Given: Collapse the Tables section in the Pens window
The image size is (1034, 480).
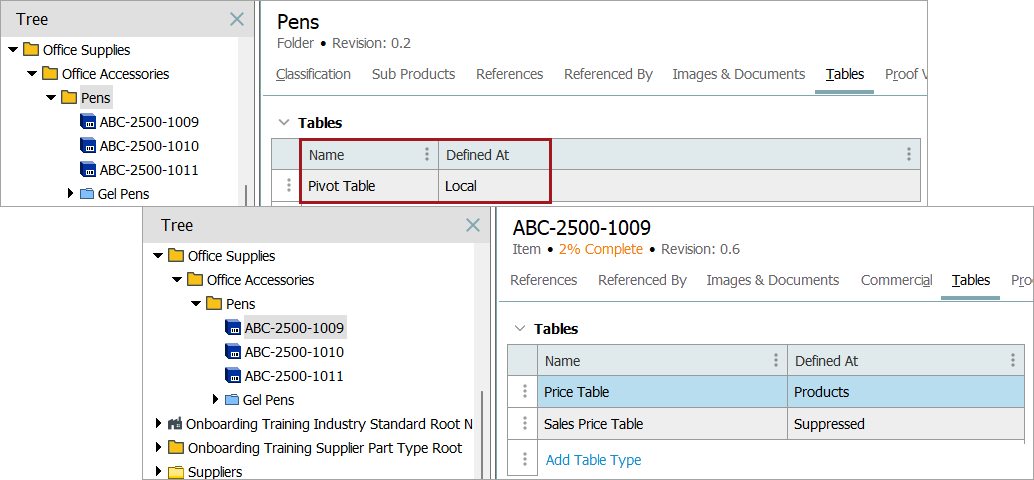Looking at the screenshot, I should (x=284, y=123).
